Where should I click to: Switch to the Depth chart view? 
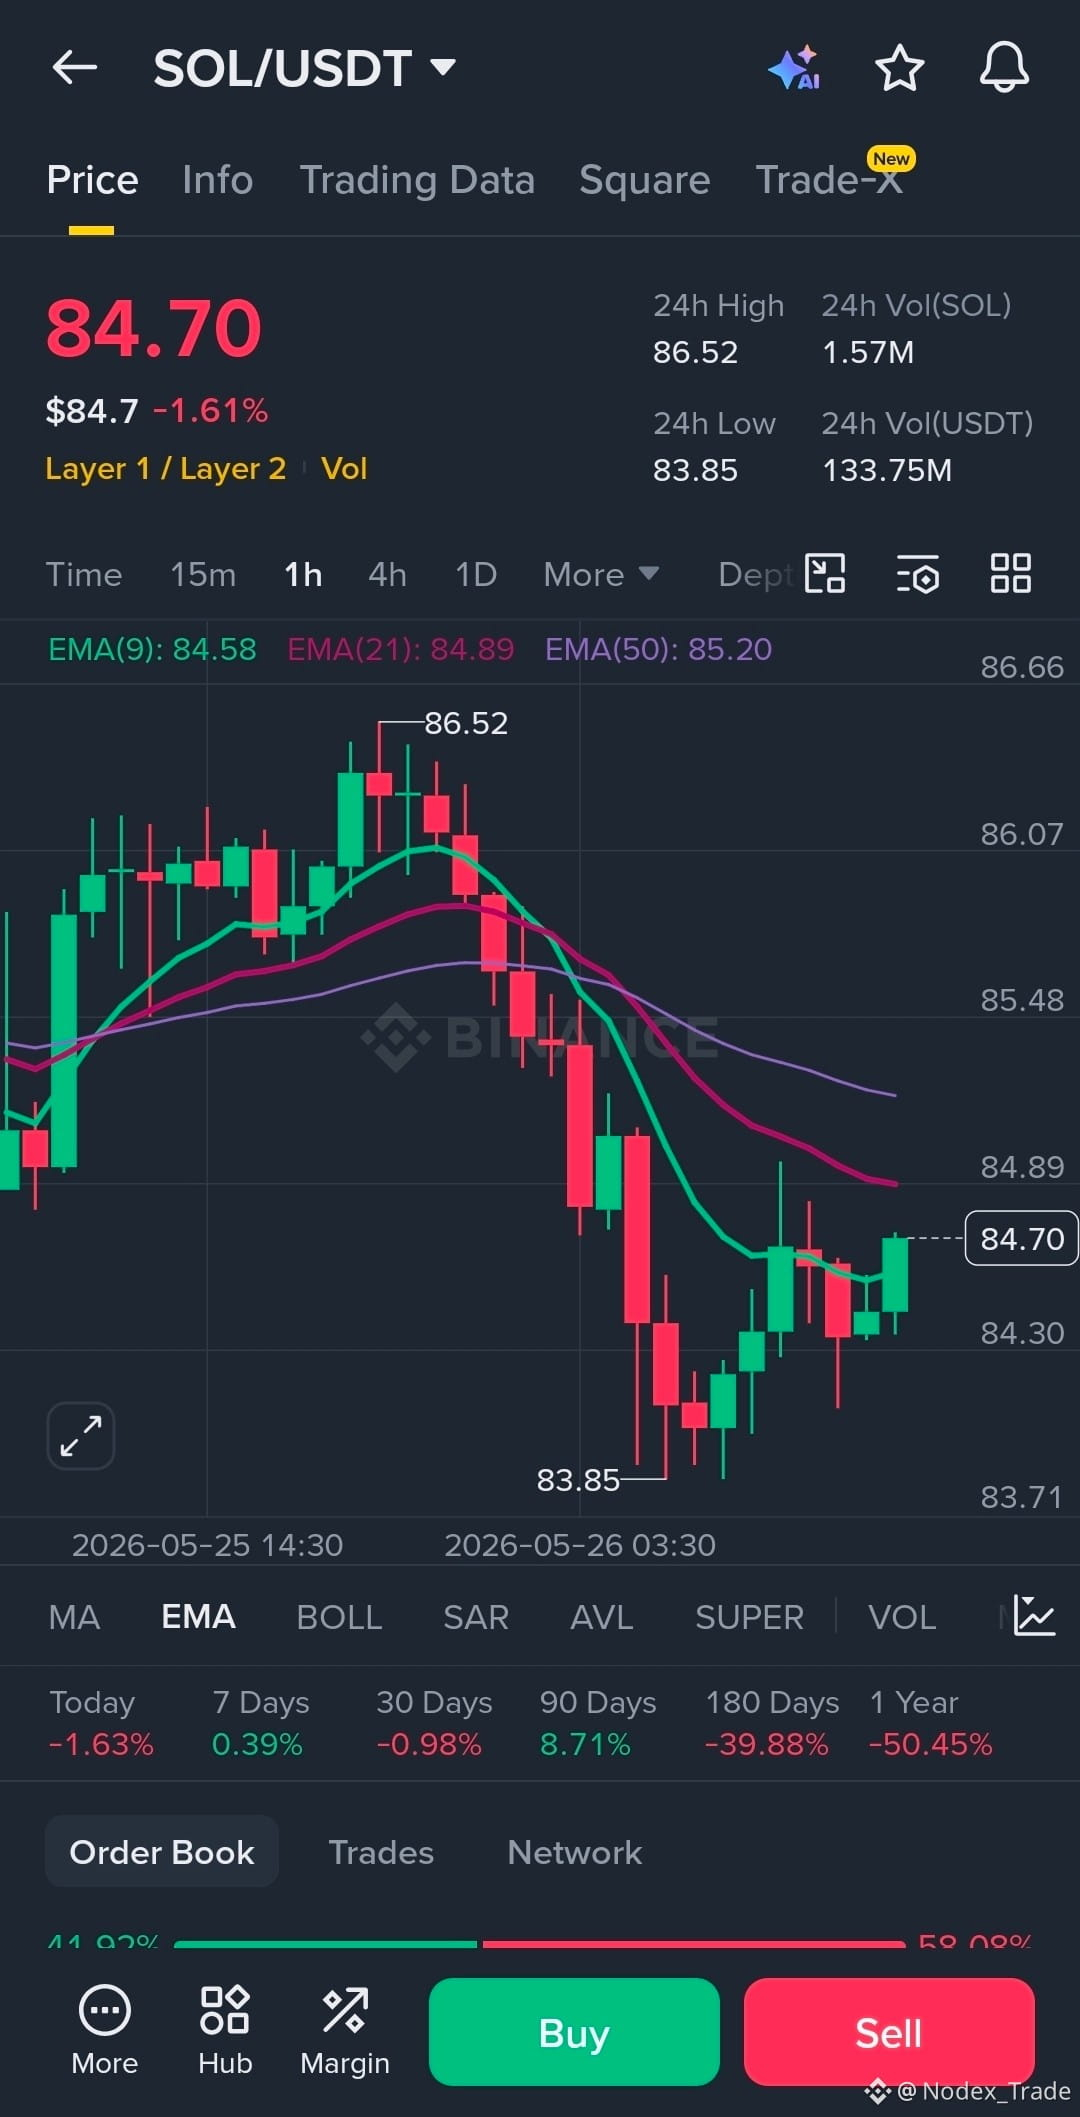pyautogui.click(x=756, y=575)
